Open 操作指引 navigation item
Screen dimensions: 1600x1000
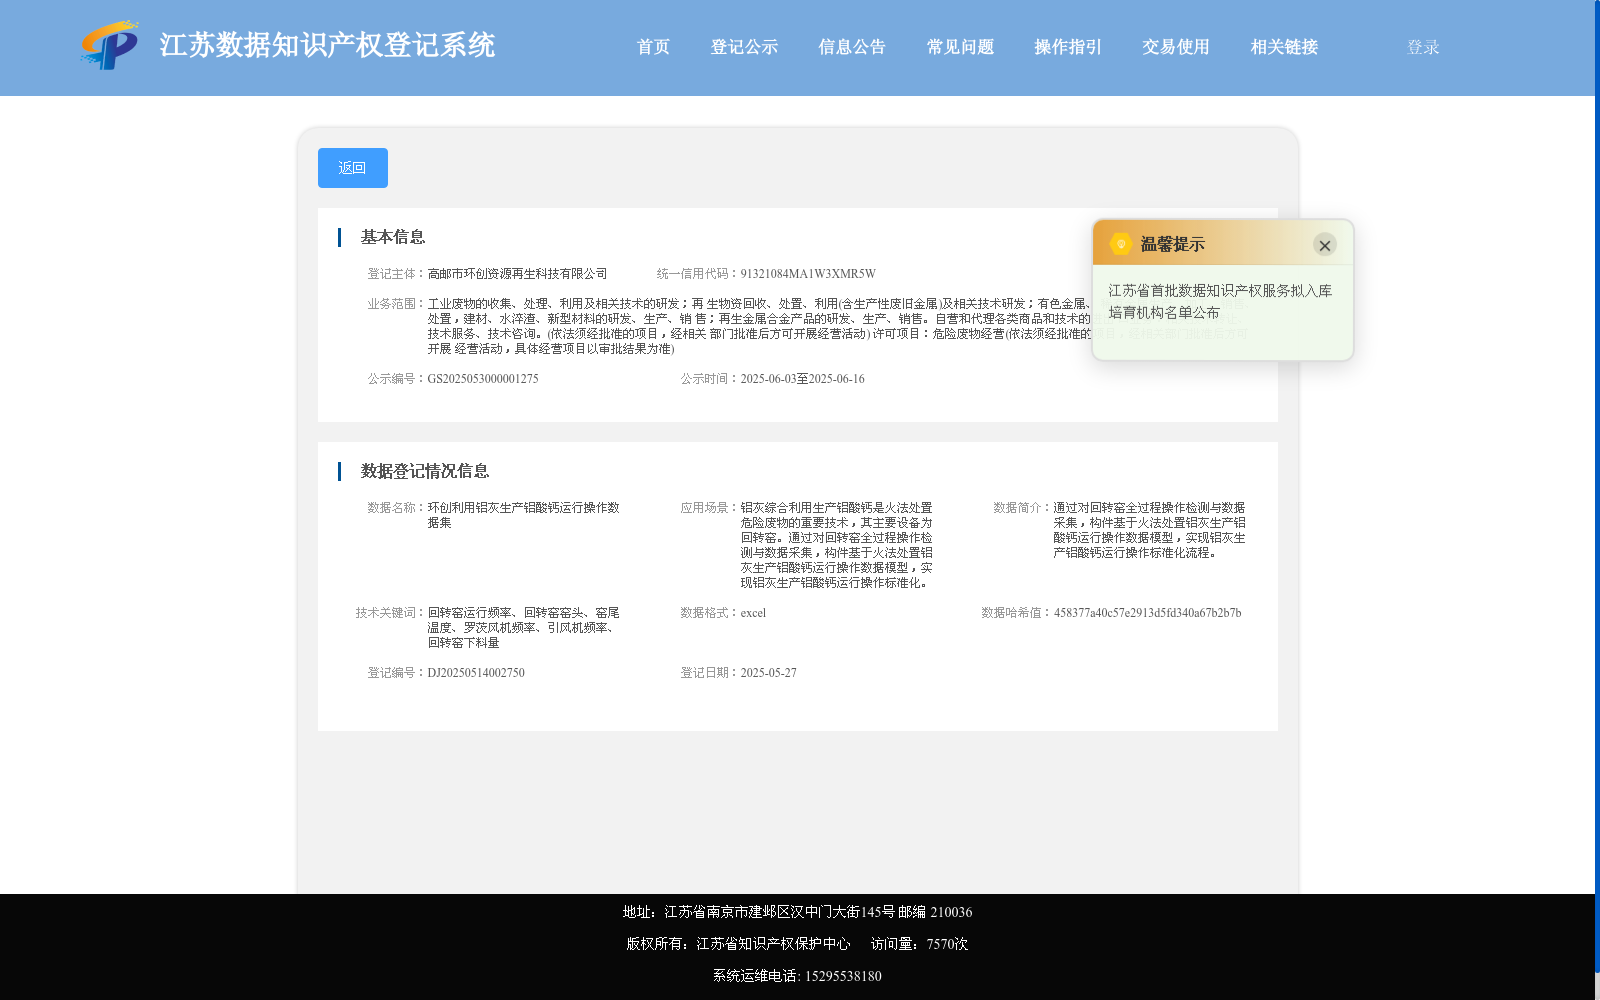pyautogui.click(x=1068, y=47)
